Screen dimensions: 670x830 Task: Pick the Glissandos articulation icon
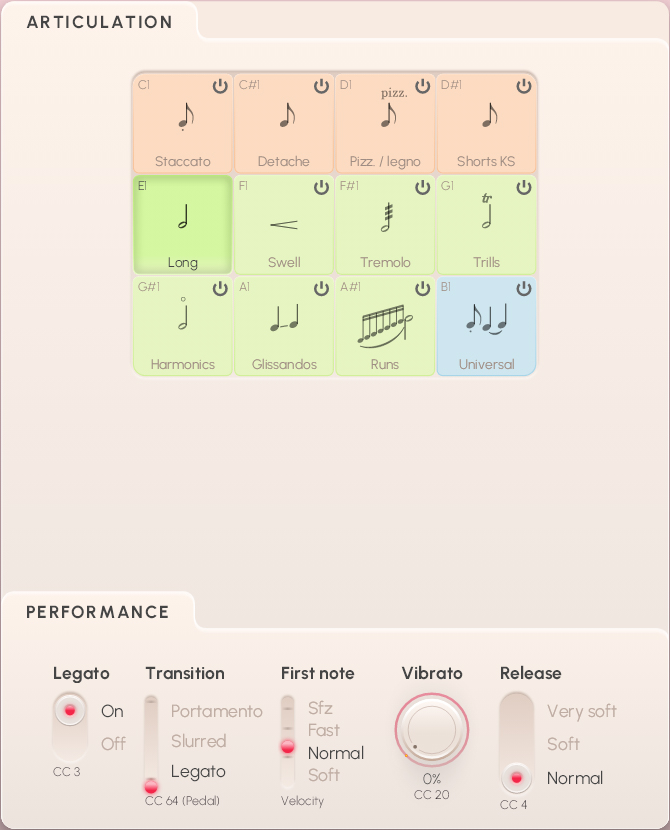coord(284,319)
